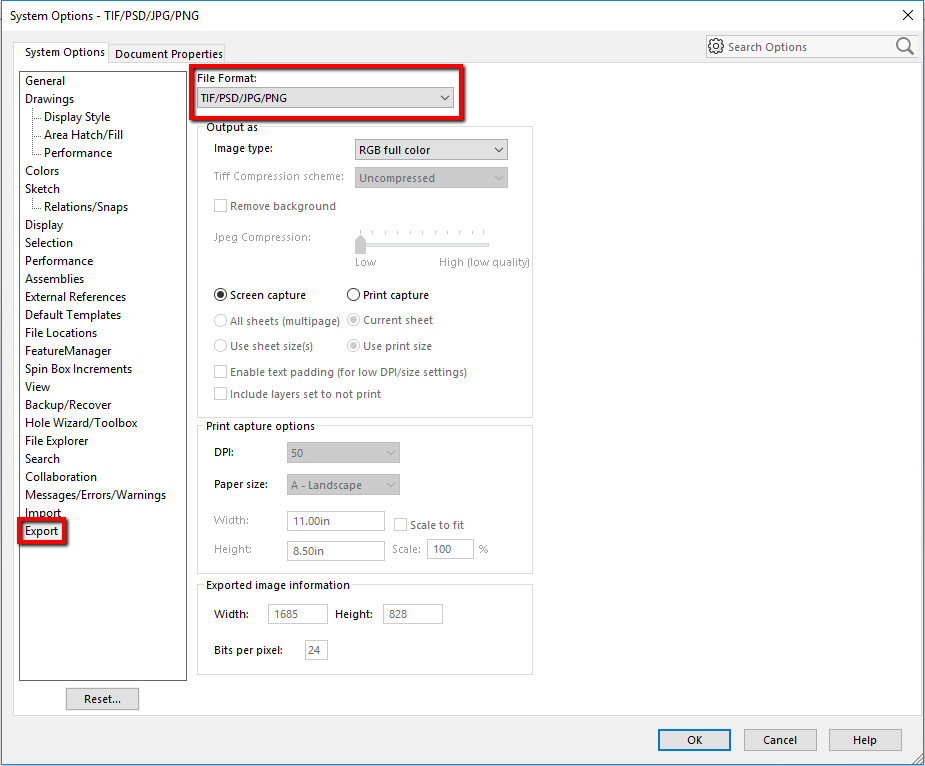Click the Scale percent field
The width and height of the screenshot is (925, 766).
point(450,549)
